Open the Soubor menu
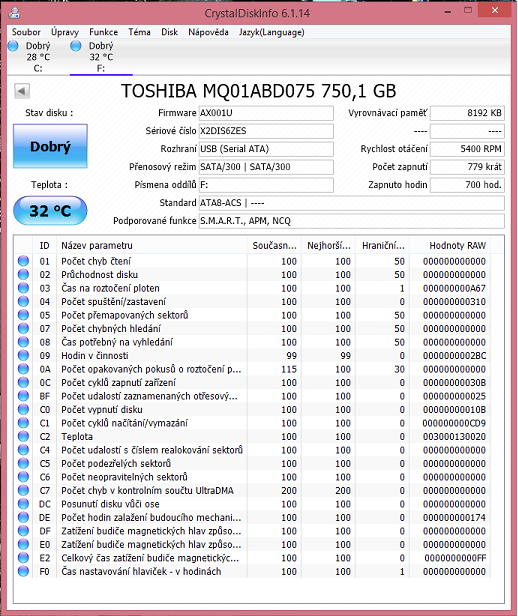Image resolution: width=518 pixels, height=616 pixels. pos(26,32)
